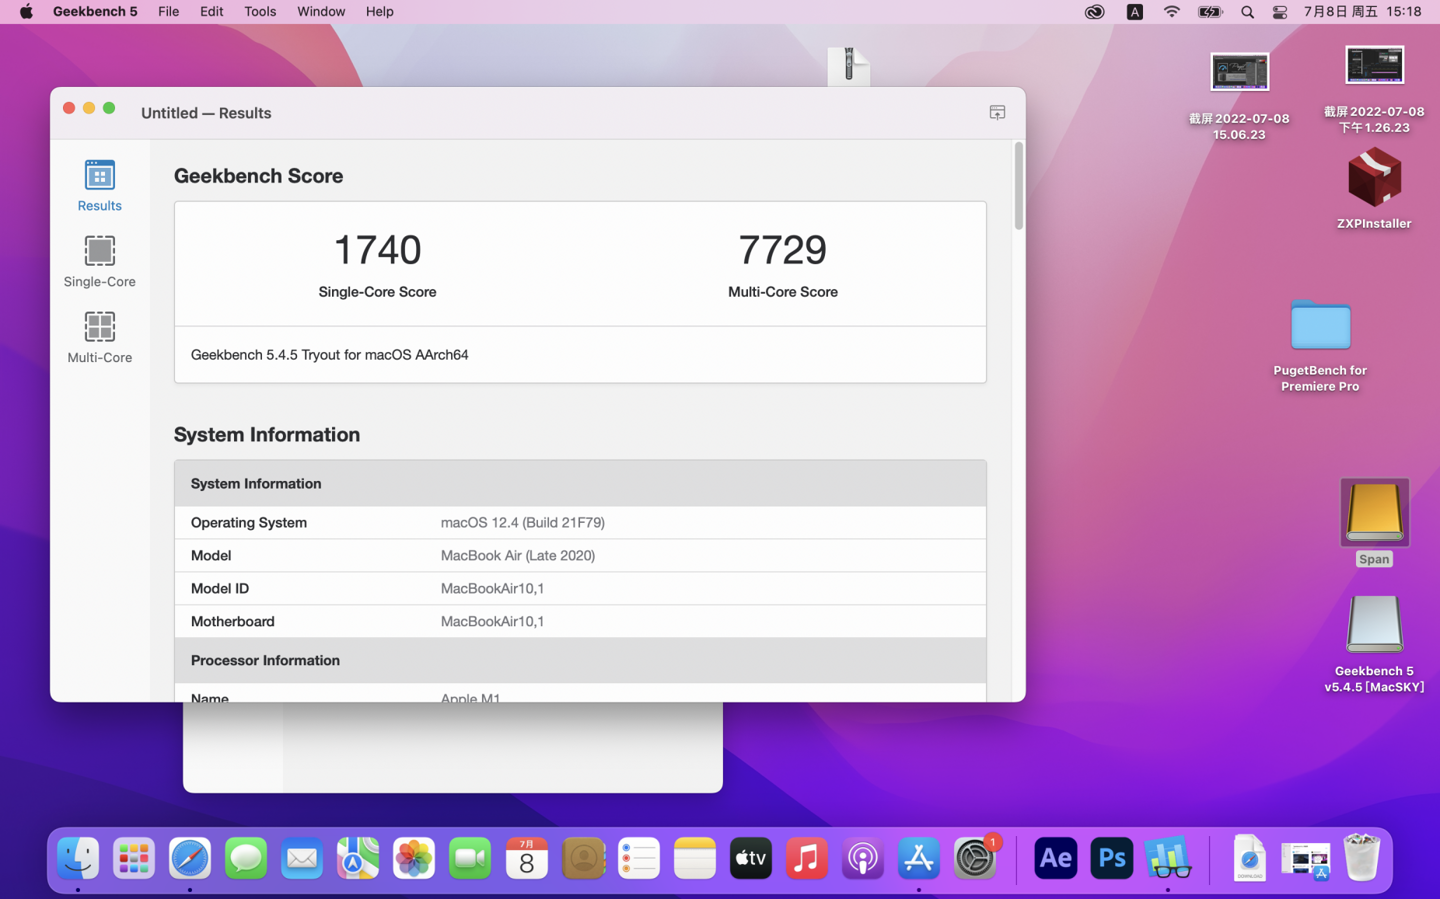The height and width of the screenshot is (899, 1440).
Task: Open Contacts from the Dock
Action: coord(583,858)
